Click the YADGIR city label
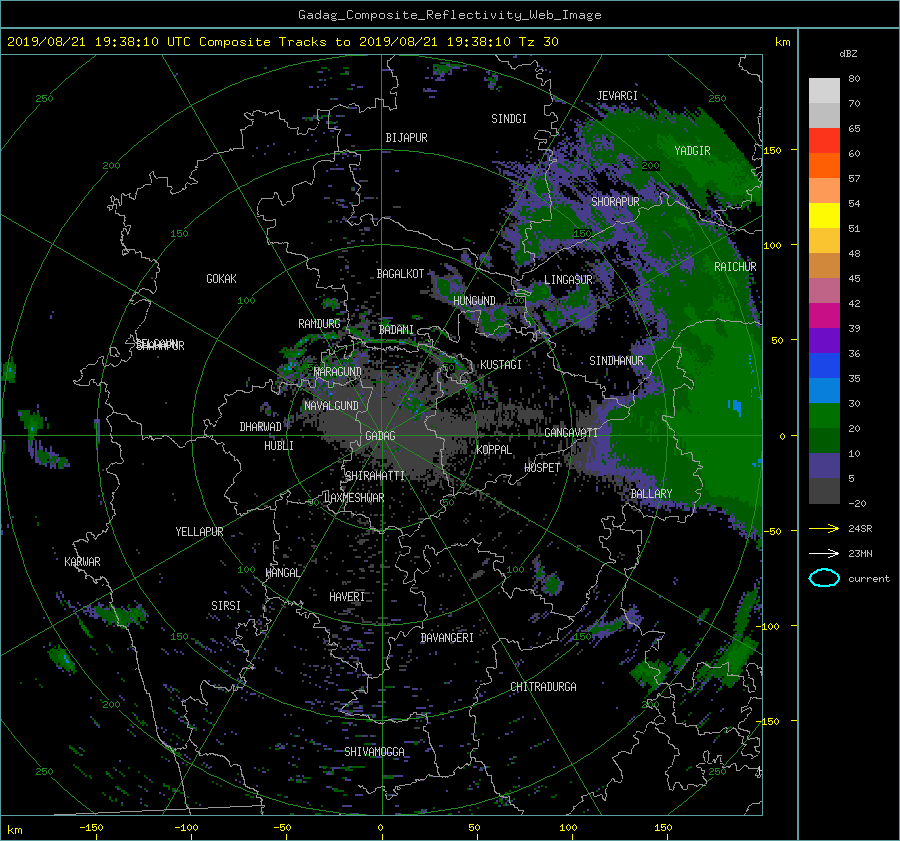Screen dimensions: 900x841 pos(692,151)
